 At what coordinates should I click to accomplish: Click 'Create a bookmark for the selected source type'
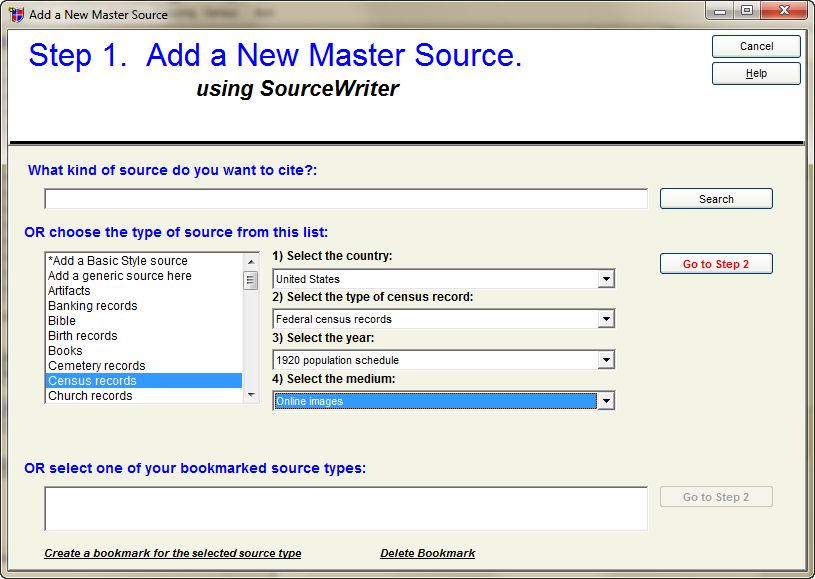click(x=173, y=553)
